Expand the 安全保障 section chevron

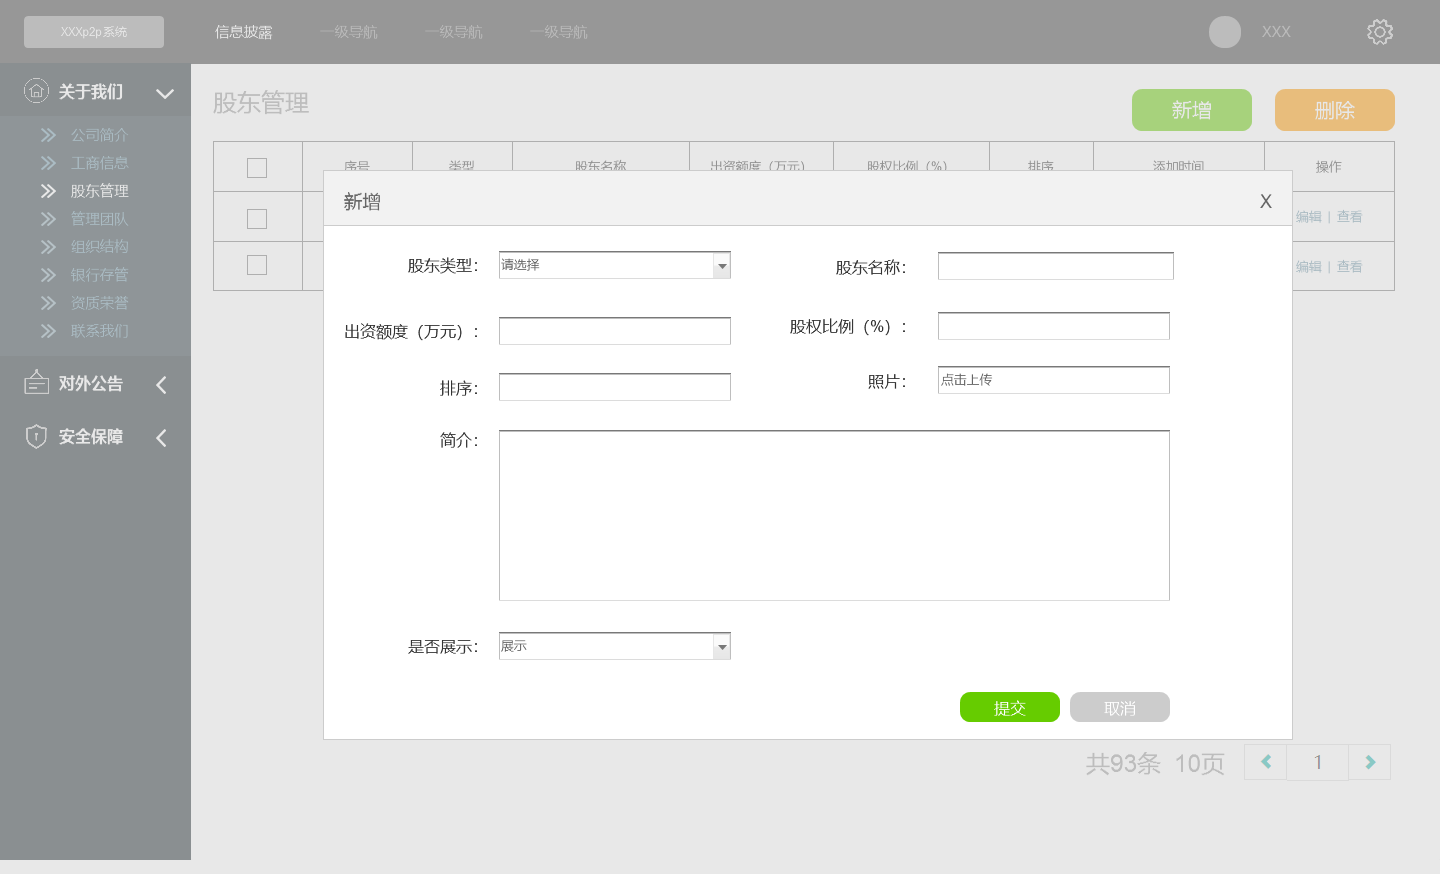162,437
